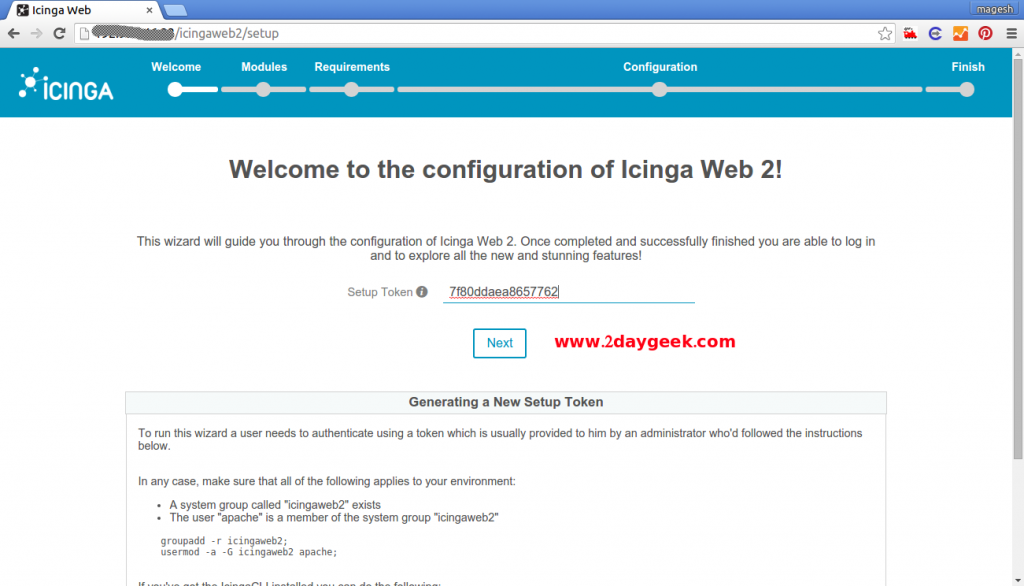
Task: Open the Google Analytics extension icon
Action: point(960,33)
